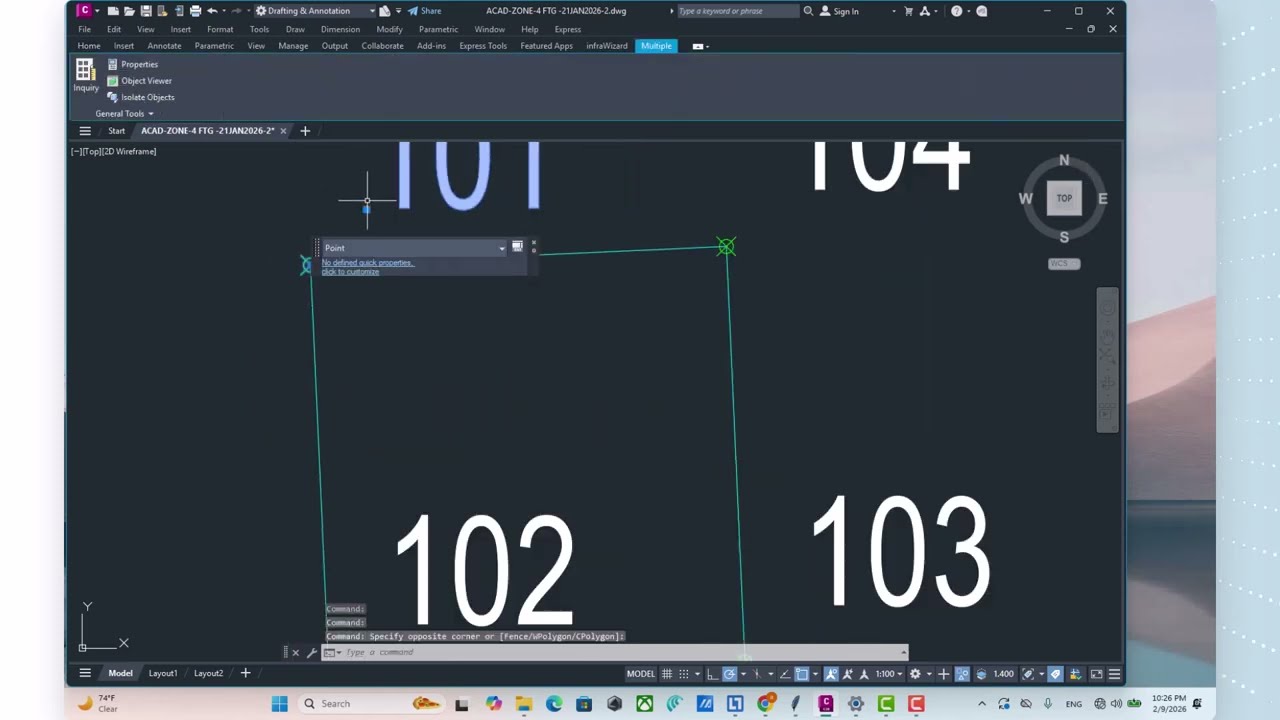Viewport: 1280px width, 720px height.
Task: Click Sign In
Action: coord(839,11)
